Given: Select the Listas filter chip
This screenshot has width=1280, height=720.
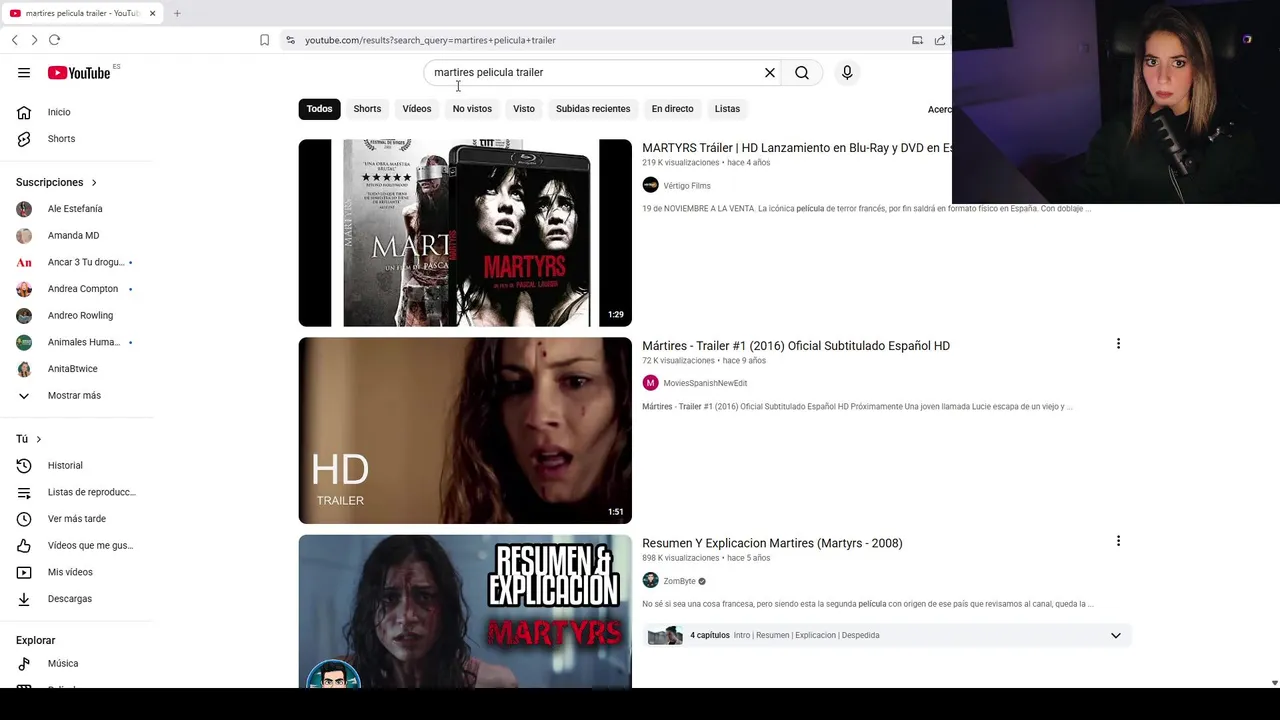Looking at the screenshot, I should (727, 109).
